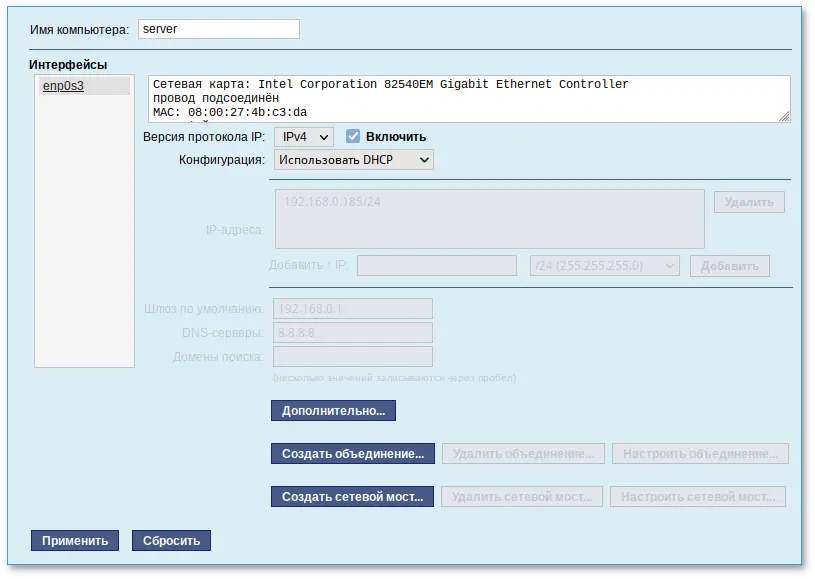Click the «Удалить объединение...» button

coord(521,453)
